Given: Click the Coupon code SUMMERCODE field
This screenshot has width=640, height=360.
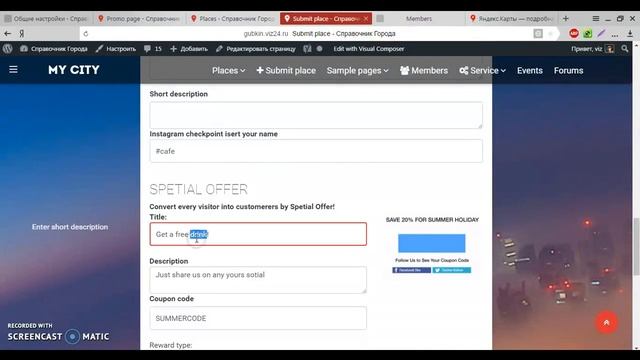Looking at the screenshot, I should tap(258, 318).
